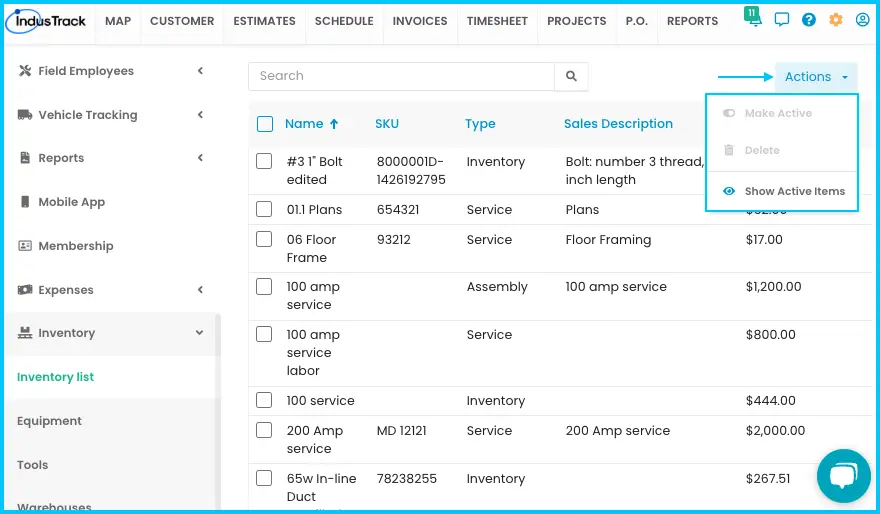Sort by Sales Description column header

pos(618,124)
